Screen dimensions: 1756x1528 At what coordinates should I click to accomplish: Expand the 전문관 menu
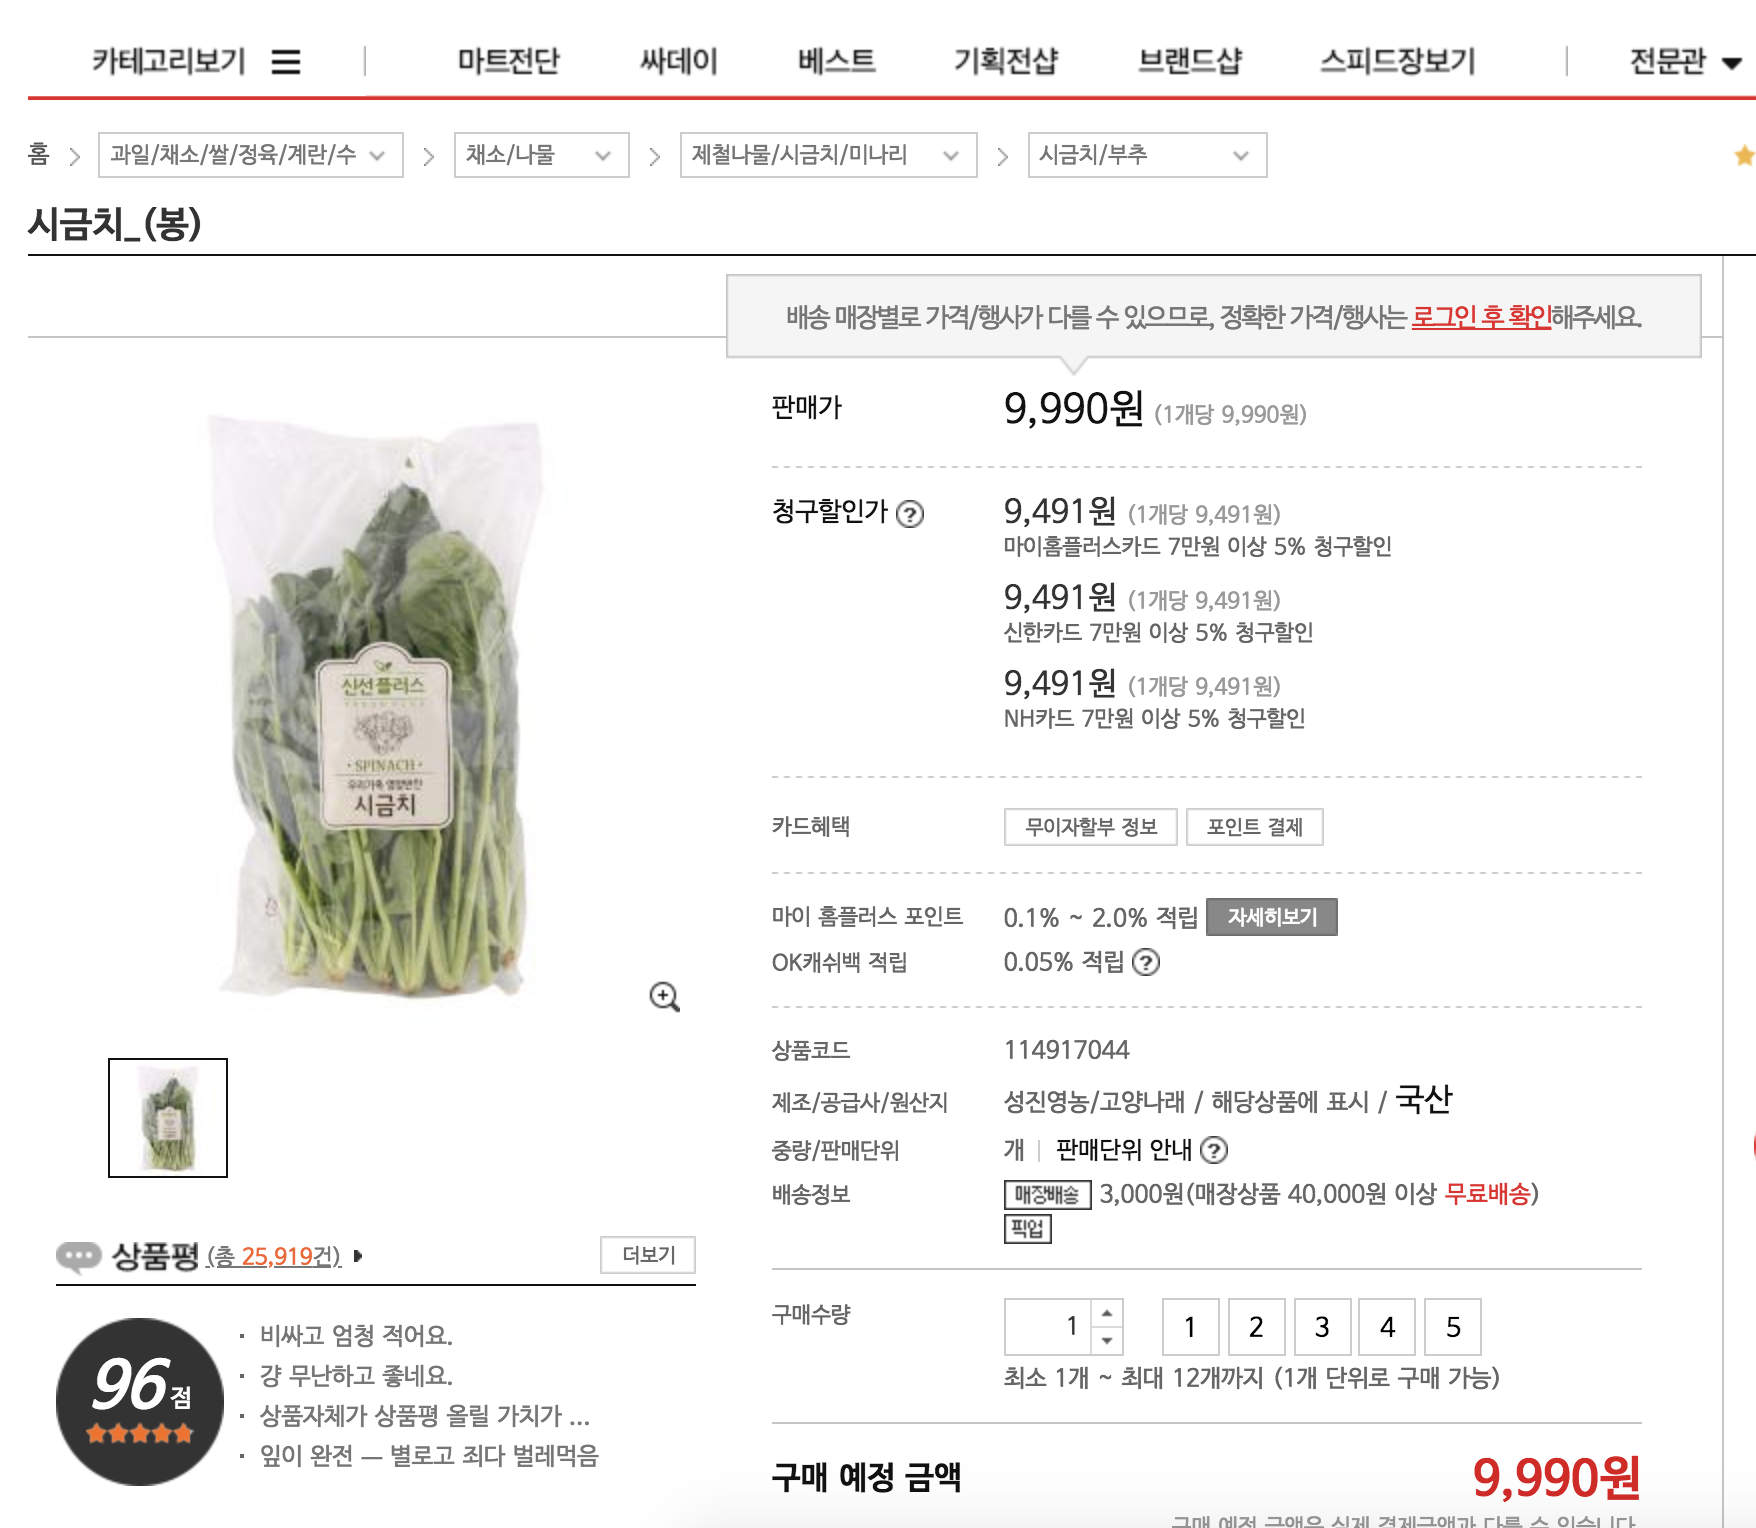tap(1686, 62)
